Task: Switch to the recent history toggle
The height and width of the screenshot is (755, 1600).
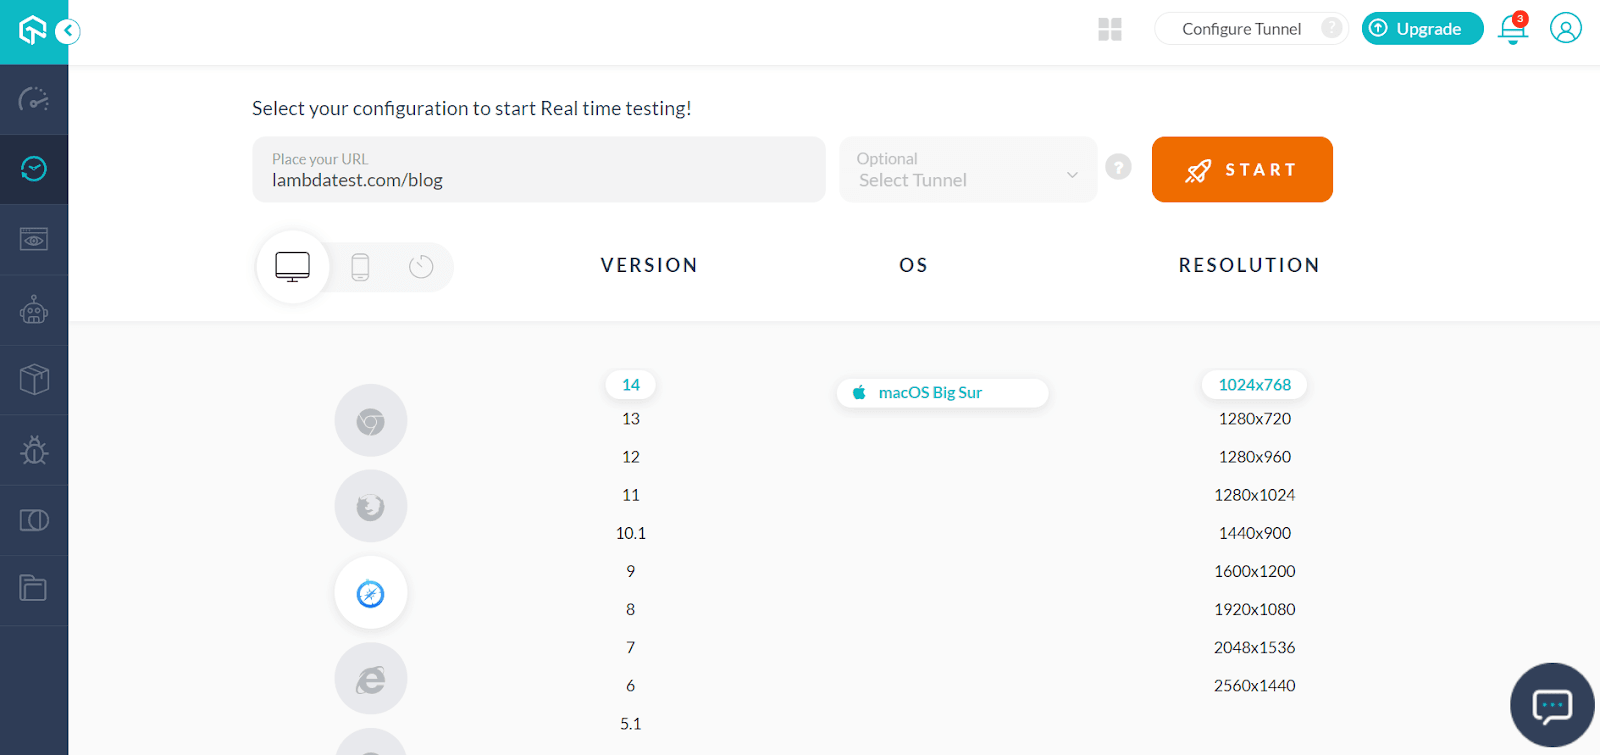Action: point(421,267)
